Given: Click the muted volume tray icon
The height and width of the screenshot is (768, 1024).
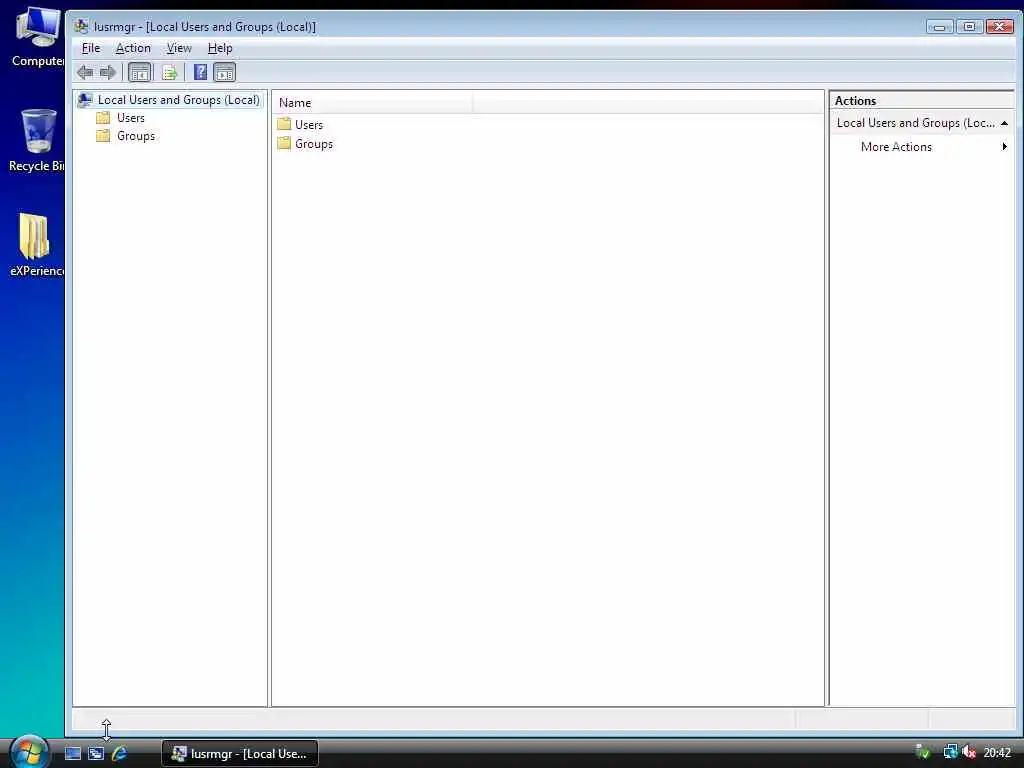Looking at the screenshot, I should click(968, 752).
